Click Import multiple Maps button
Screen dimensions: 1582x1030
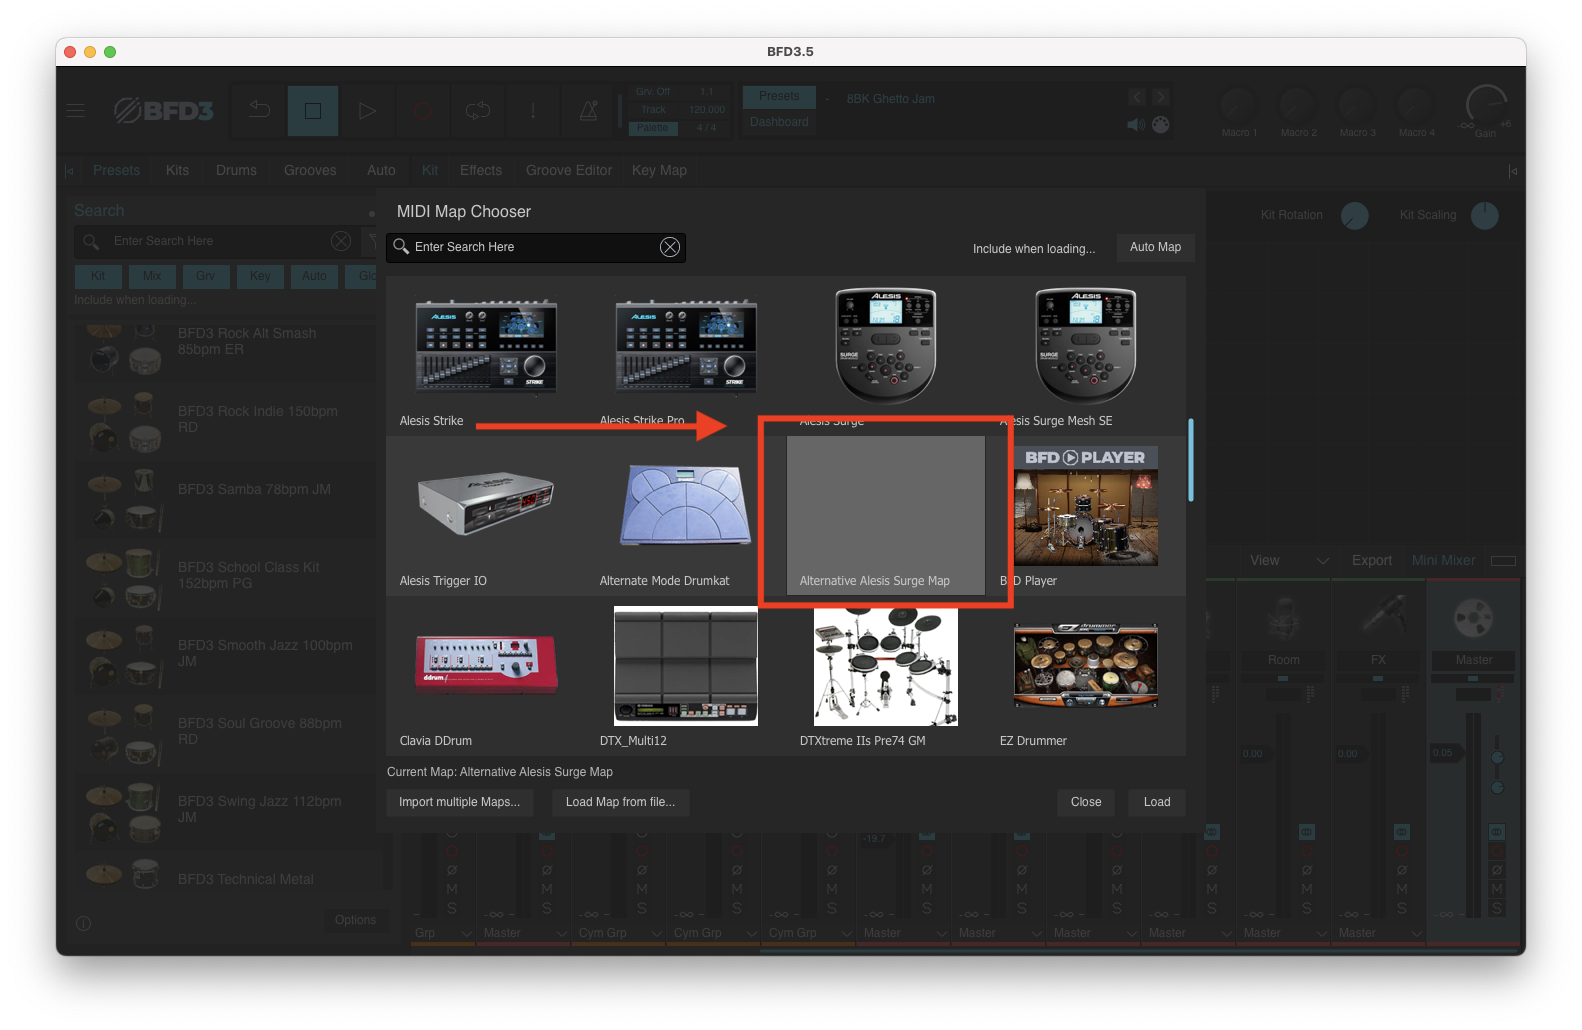459,802
